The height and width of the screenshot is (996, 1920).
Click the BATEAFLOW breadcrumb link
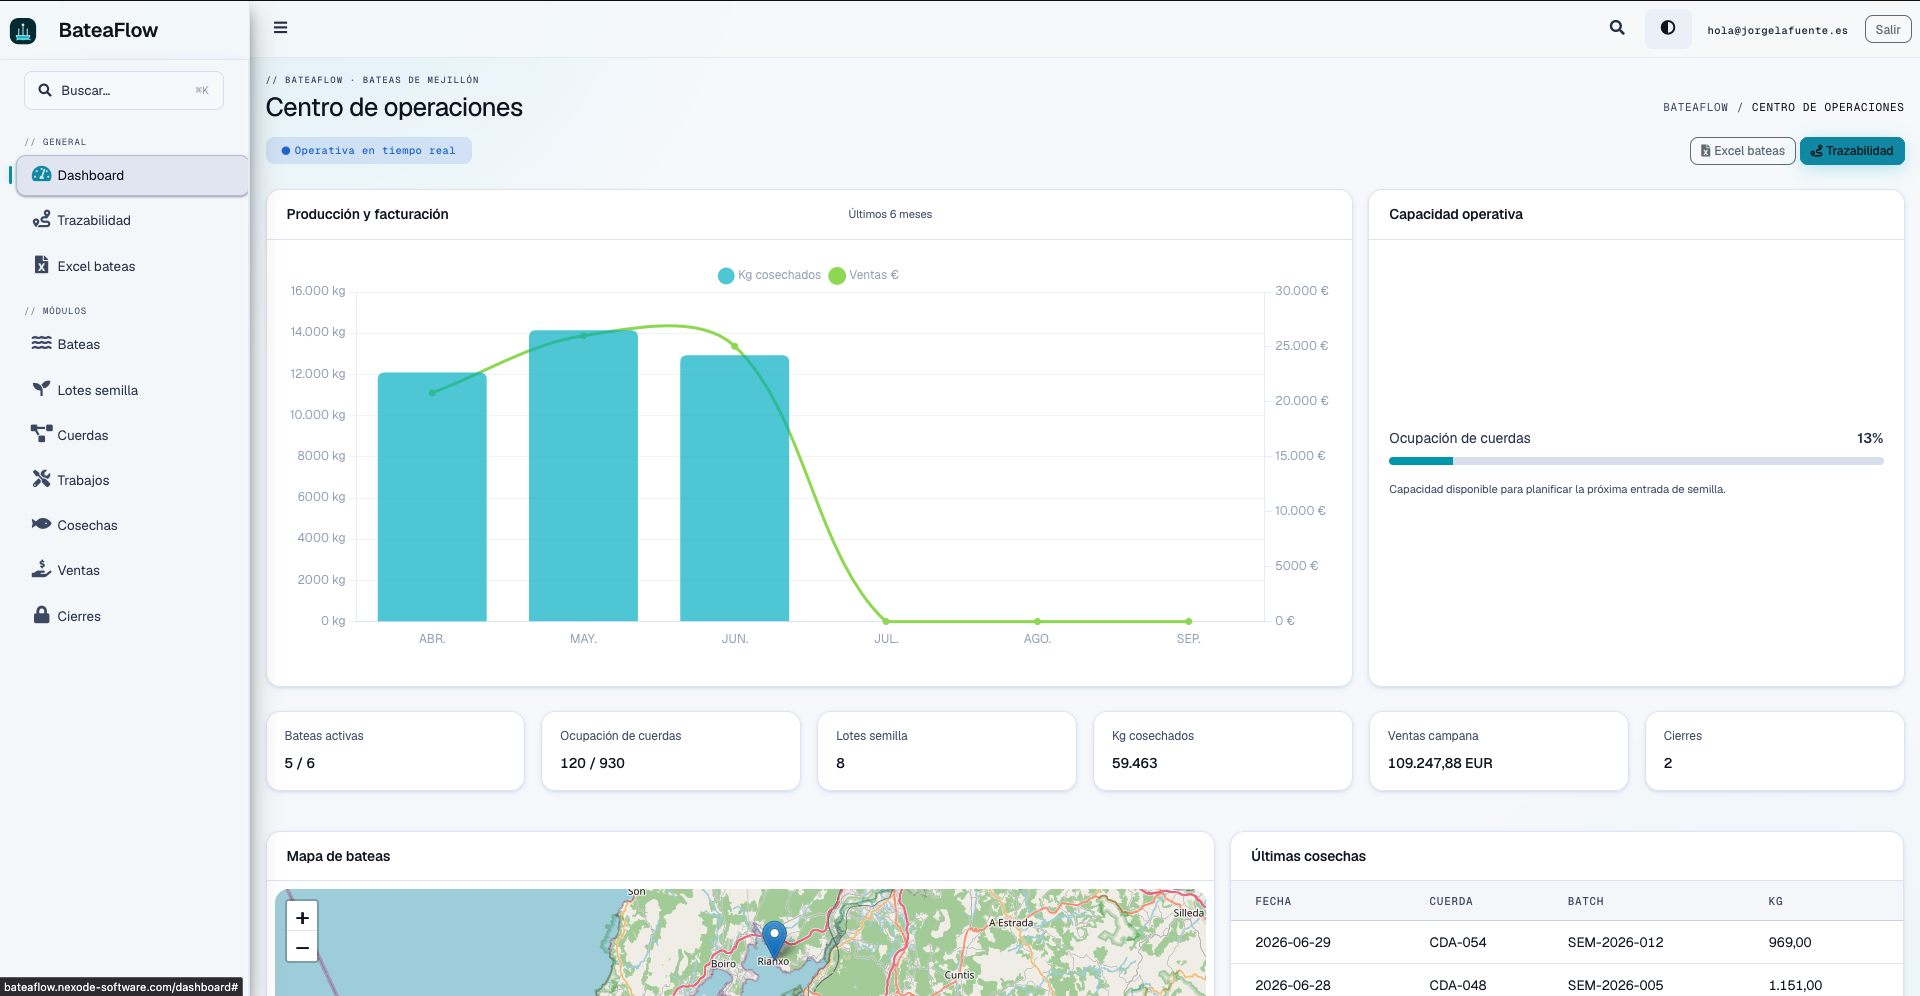1695,107
